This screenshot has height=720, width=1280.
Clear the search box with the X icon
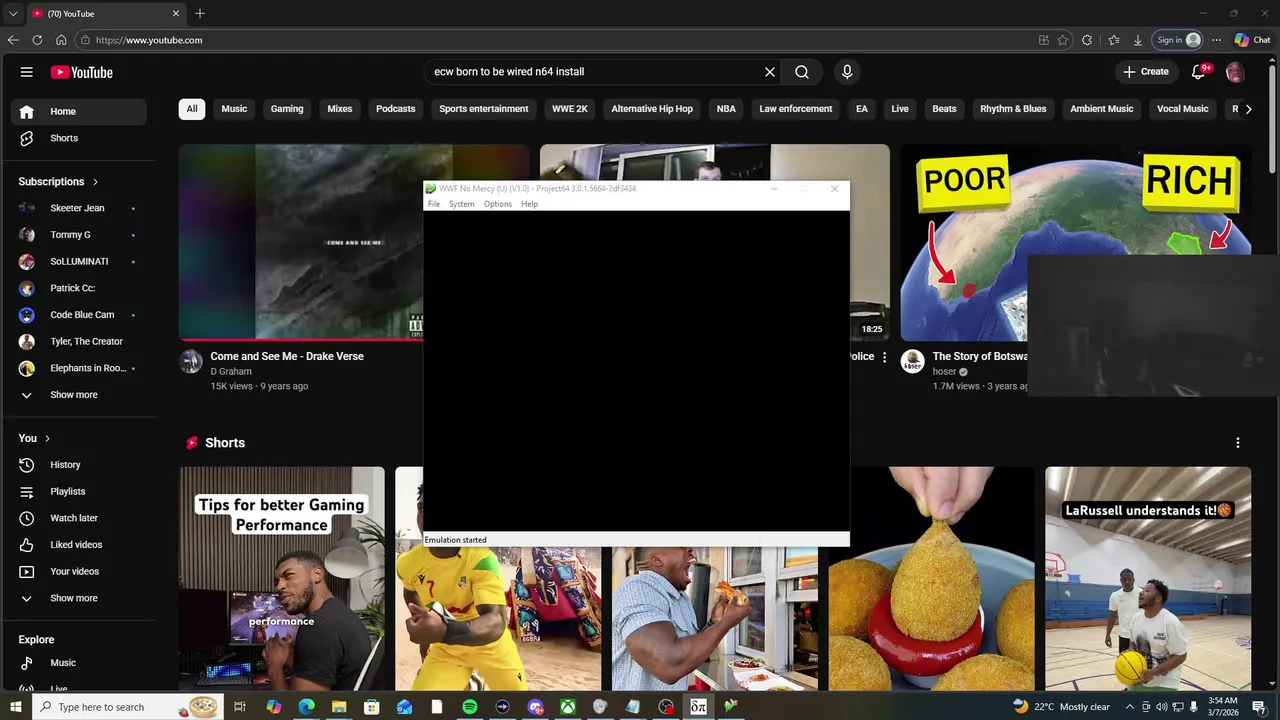tap(770, 72)
